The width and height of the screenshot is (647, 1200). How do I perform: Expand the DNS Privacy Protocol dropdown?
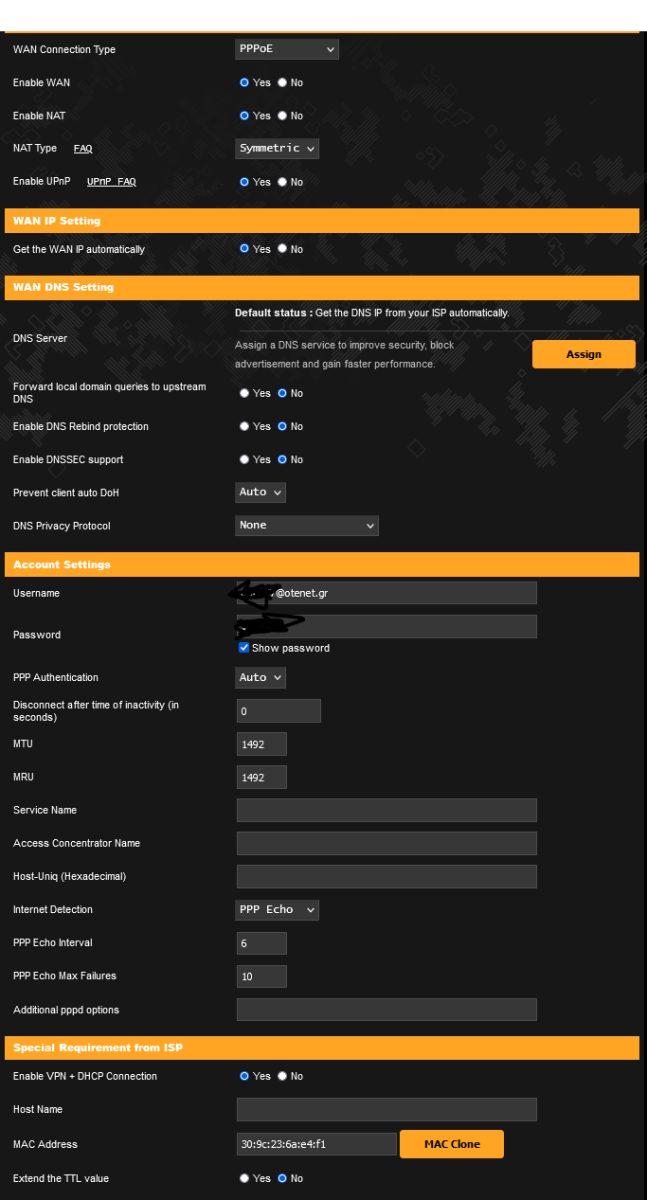click(307, 525)
